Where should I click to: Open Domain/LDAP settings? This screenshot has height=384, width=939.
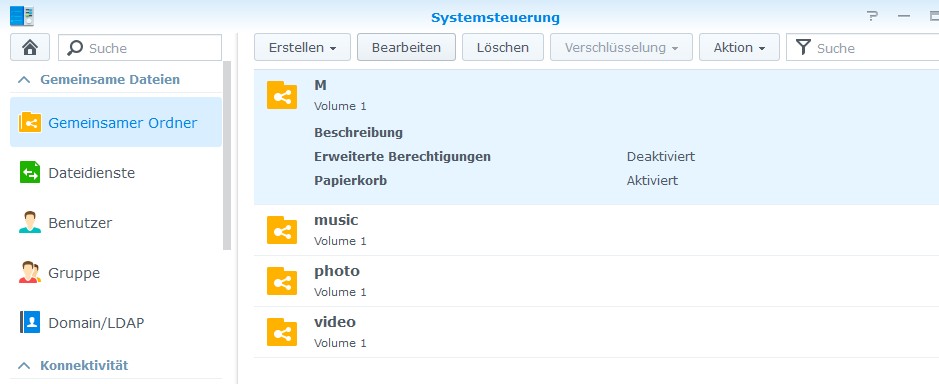coord(116,323)
